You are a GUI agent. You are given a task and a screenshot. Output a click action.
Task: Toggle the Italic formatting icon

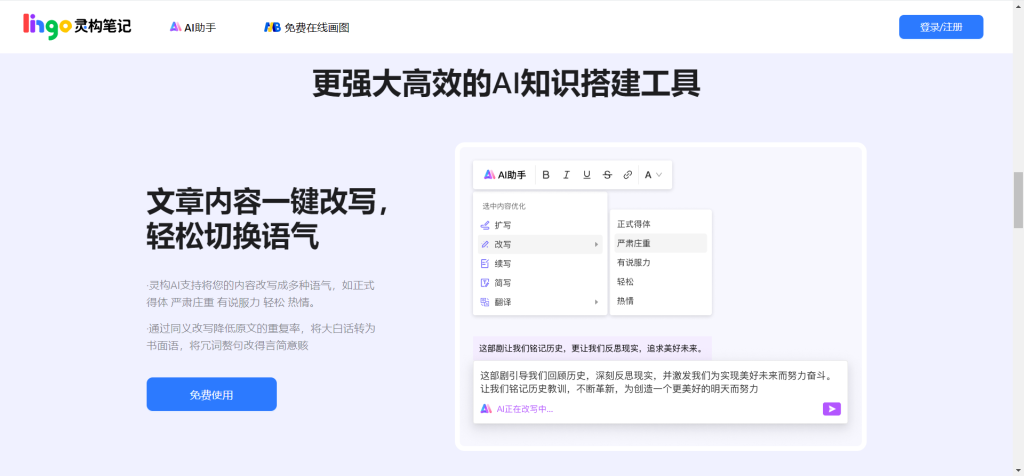coord(566,175)
